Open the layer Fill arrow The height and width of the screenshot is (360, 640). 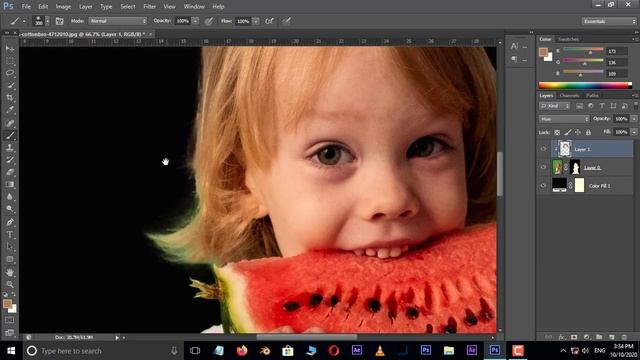click(x=634, y=132)
